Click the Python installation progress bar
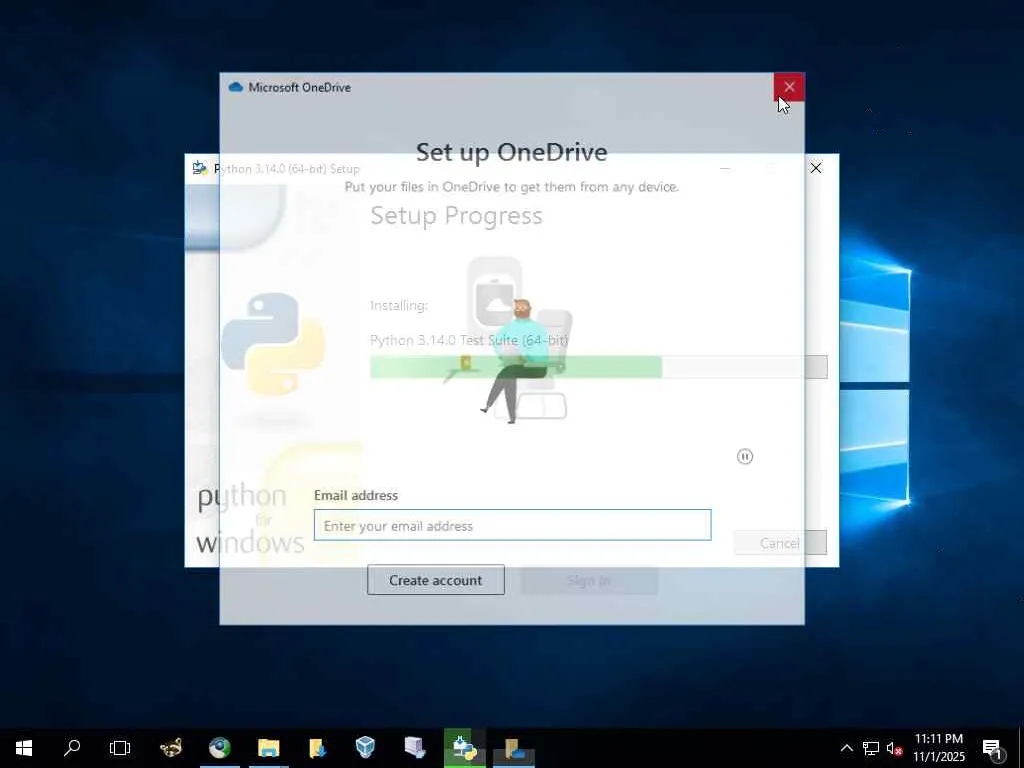Screen dimensions: 1024x768 click(x=598, y=367)
